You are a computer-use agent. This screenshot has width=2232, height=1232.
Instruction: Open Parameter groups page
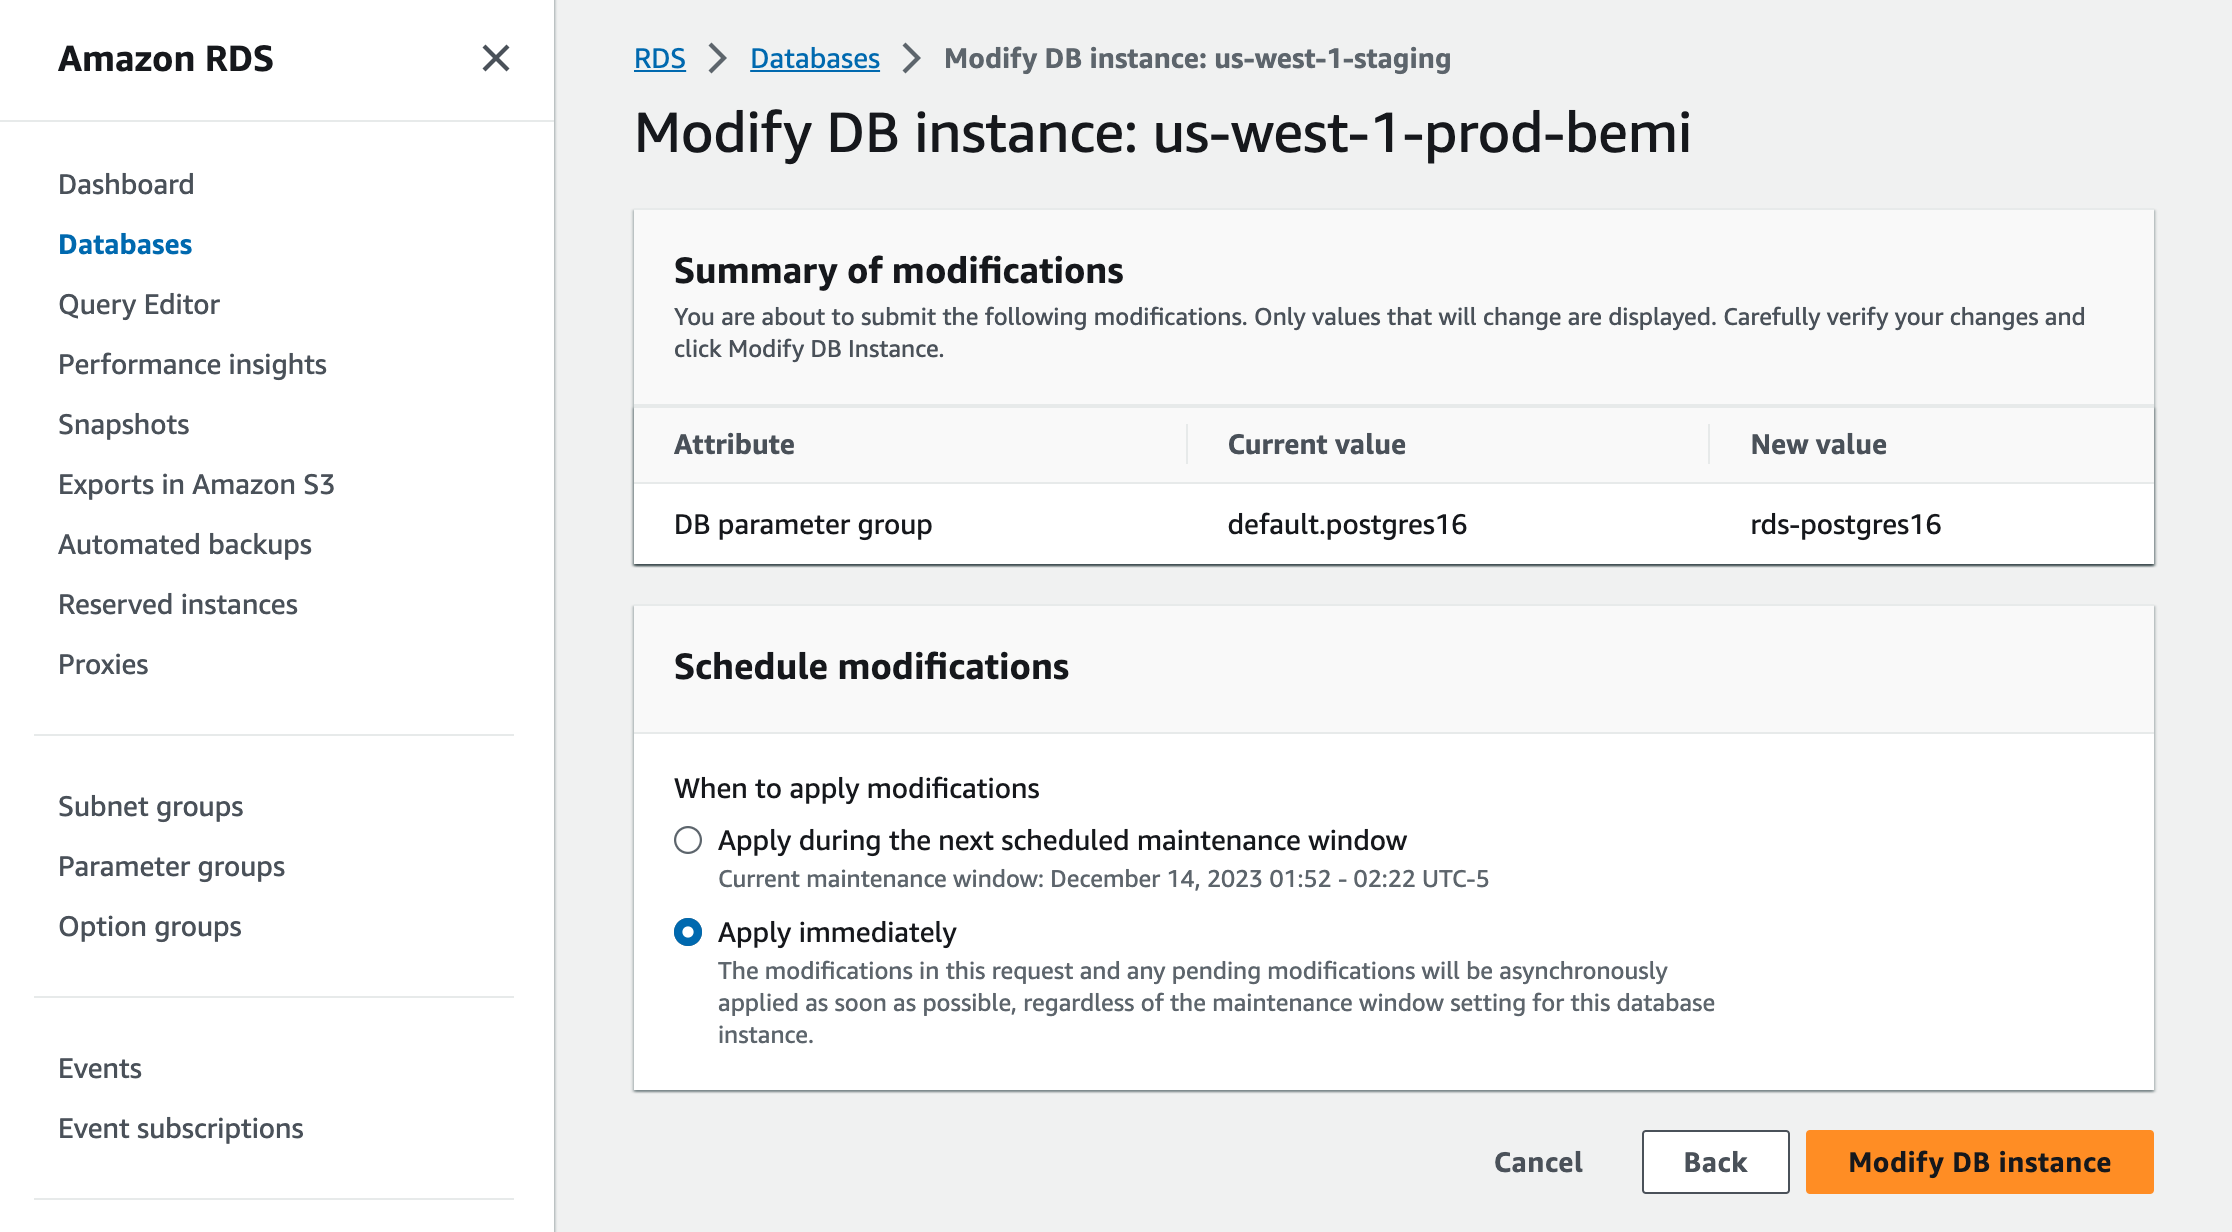click(171, 866)
